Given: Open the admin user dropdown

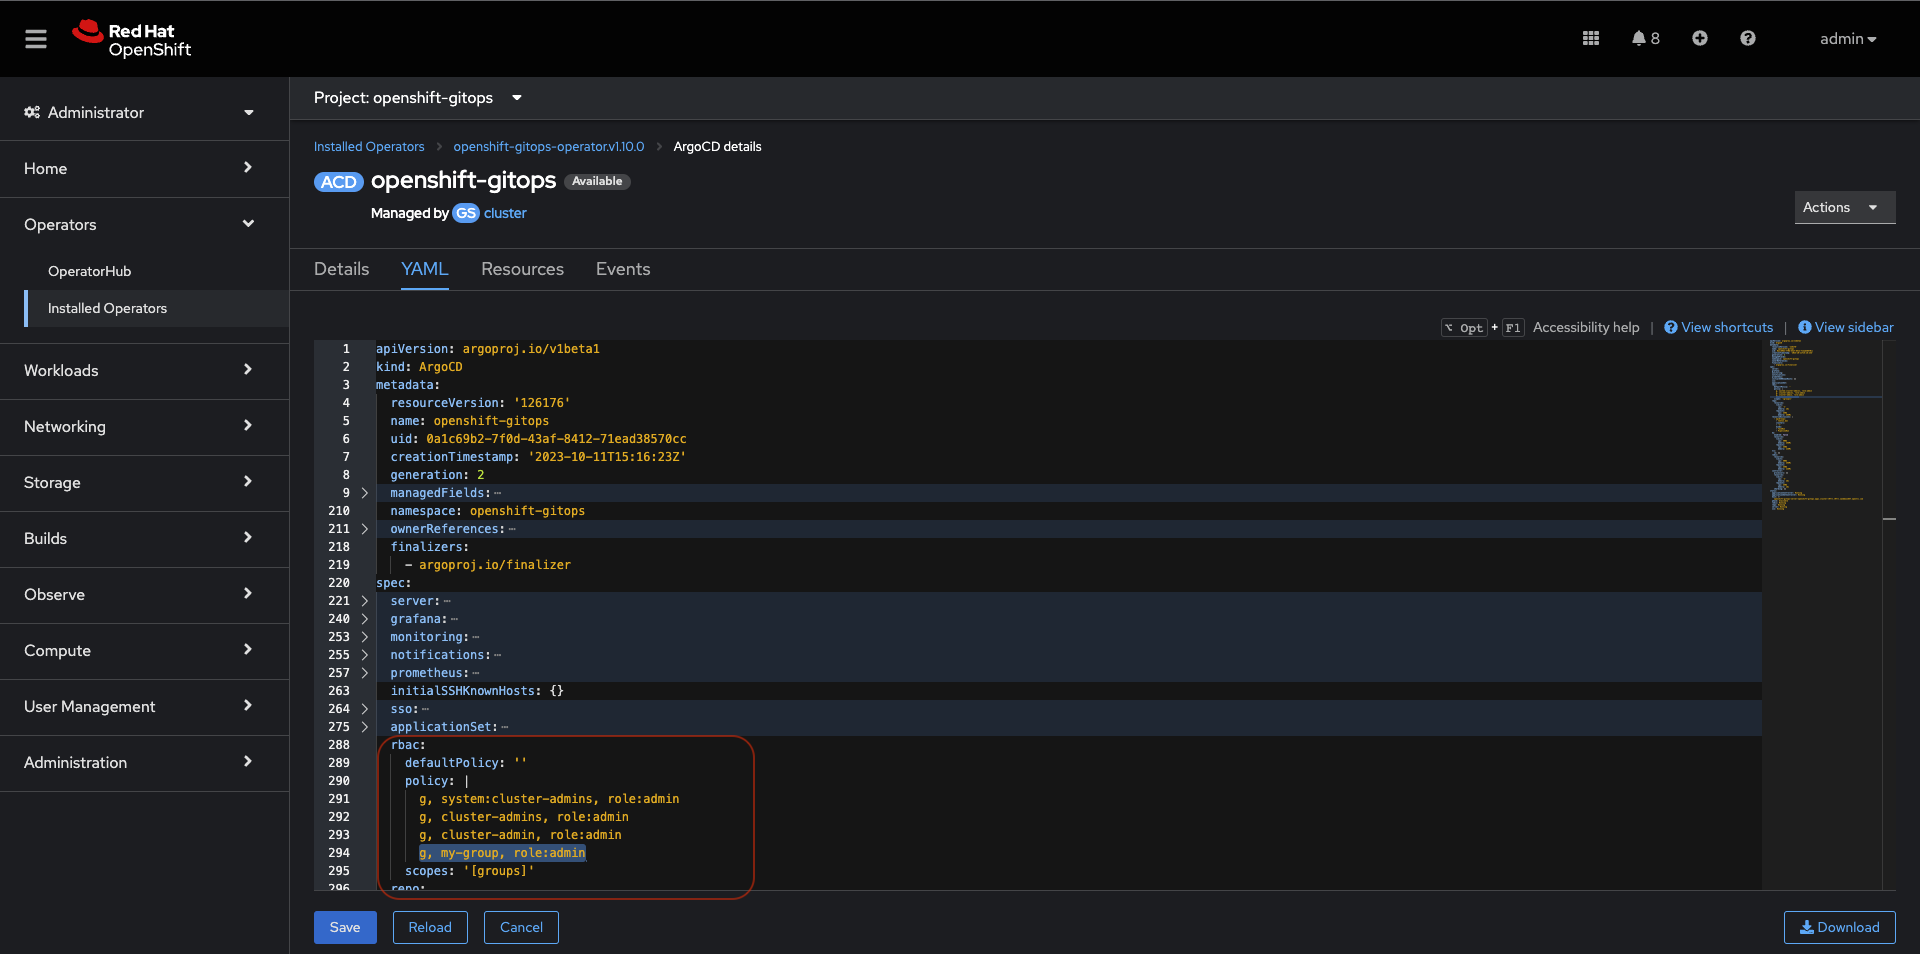Looking at the screenshot, I should (x=1848, y=38).
